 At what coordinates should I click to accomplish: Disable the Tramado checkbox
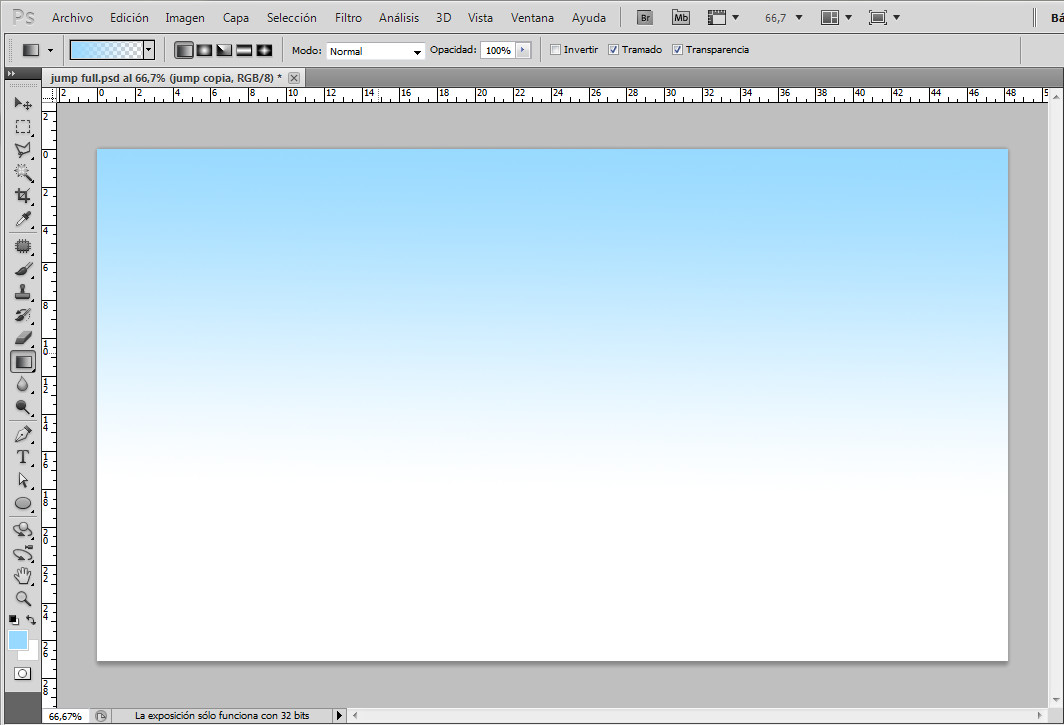613,49
